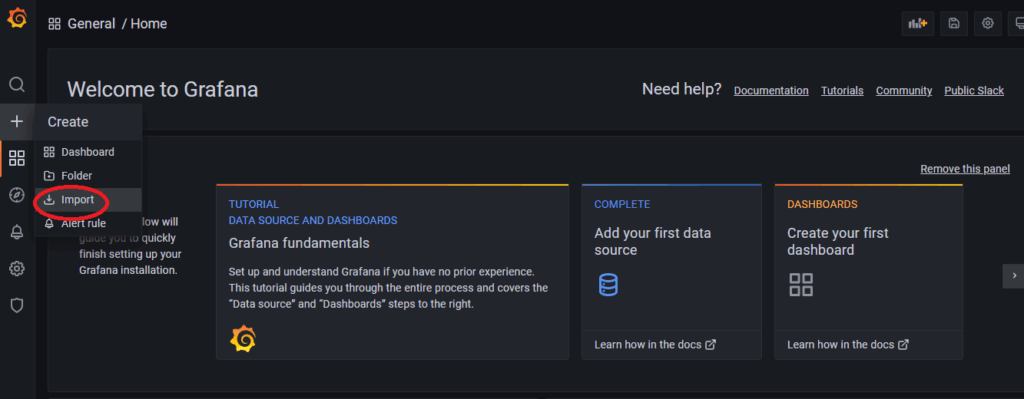Click the Save dashboard icon
The image size is (1024, 399).
click(x=954, y=24)
